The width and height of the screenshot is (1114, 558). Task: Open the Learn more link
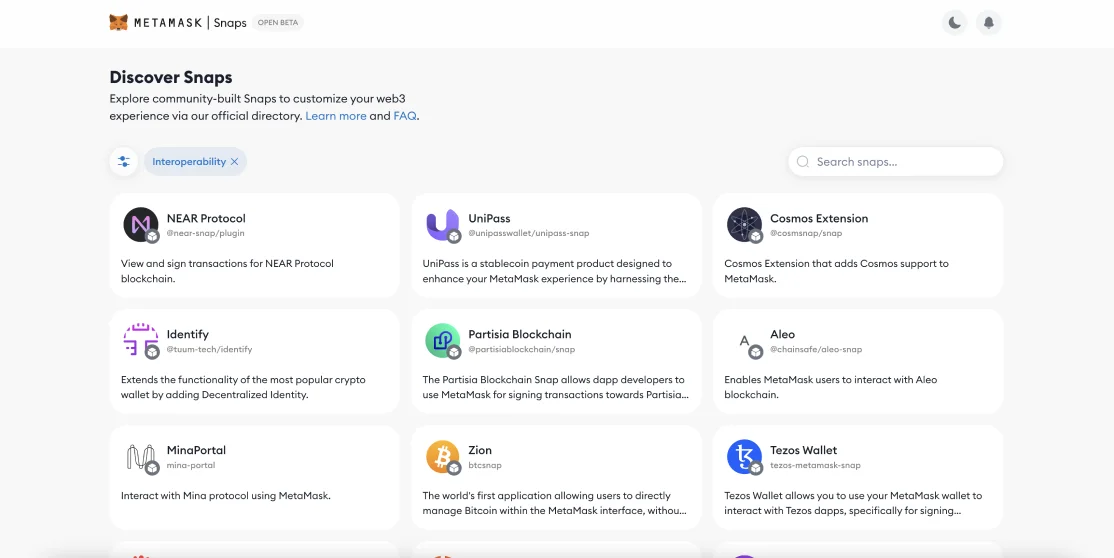336,116
